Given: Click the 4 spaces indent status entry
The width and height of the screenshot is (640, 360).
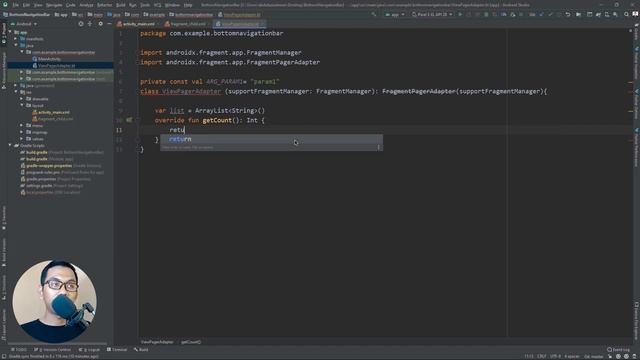Looking at the screenshot, I should point(571,356).
